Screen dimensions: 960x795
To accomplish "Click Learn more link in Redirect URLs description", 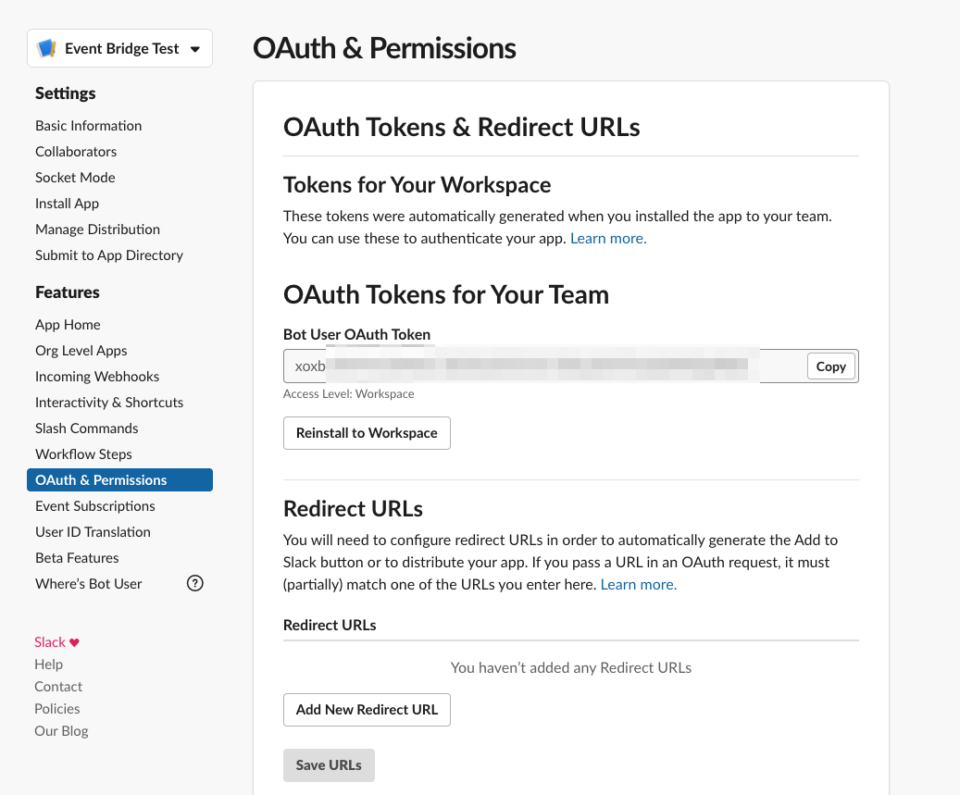I will click(639, 584).
